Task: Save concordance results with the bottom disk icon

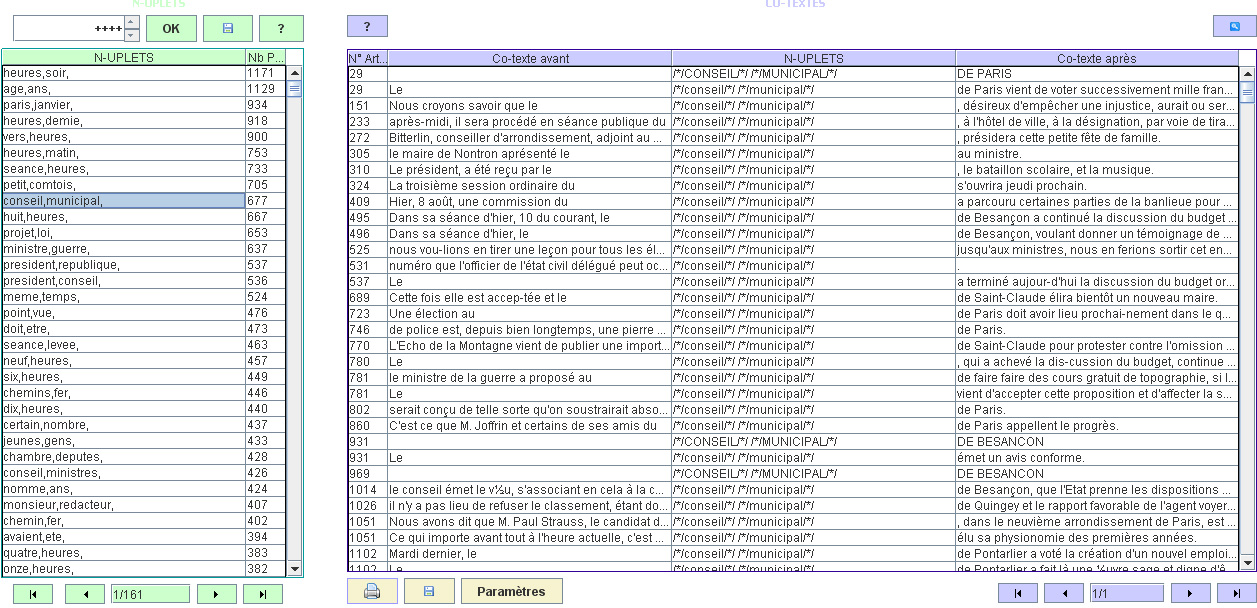Action: (x=429, y=591)
